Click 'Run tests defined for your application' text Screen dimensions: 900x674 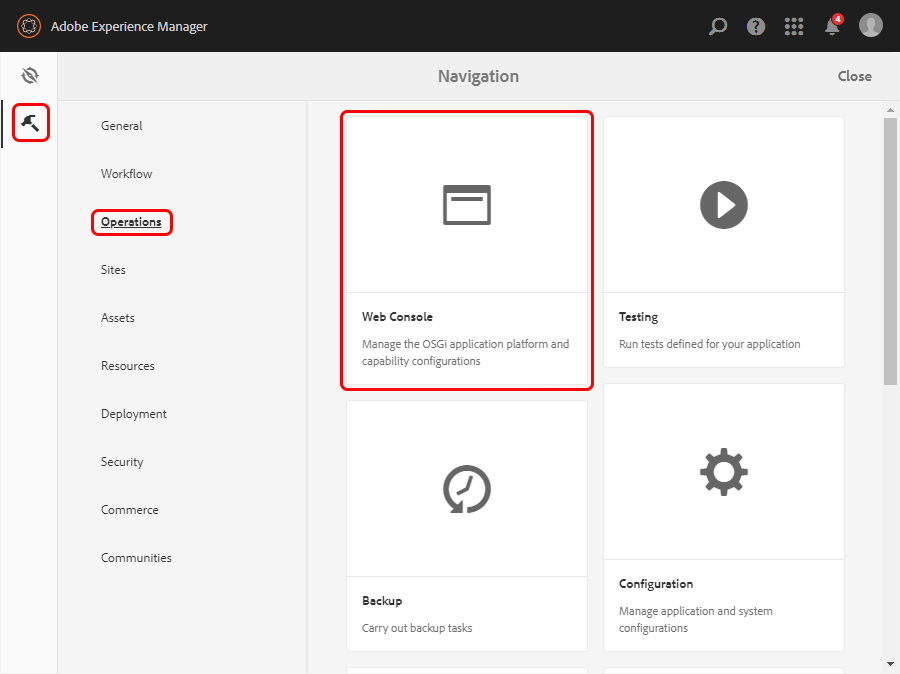pos(709,344)
